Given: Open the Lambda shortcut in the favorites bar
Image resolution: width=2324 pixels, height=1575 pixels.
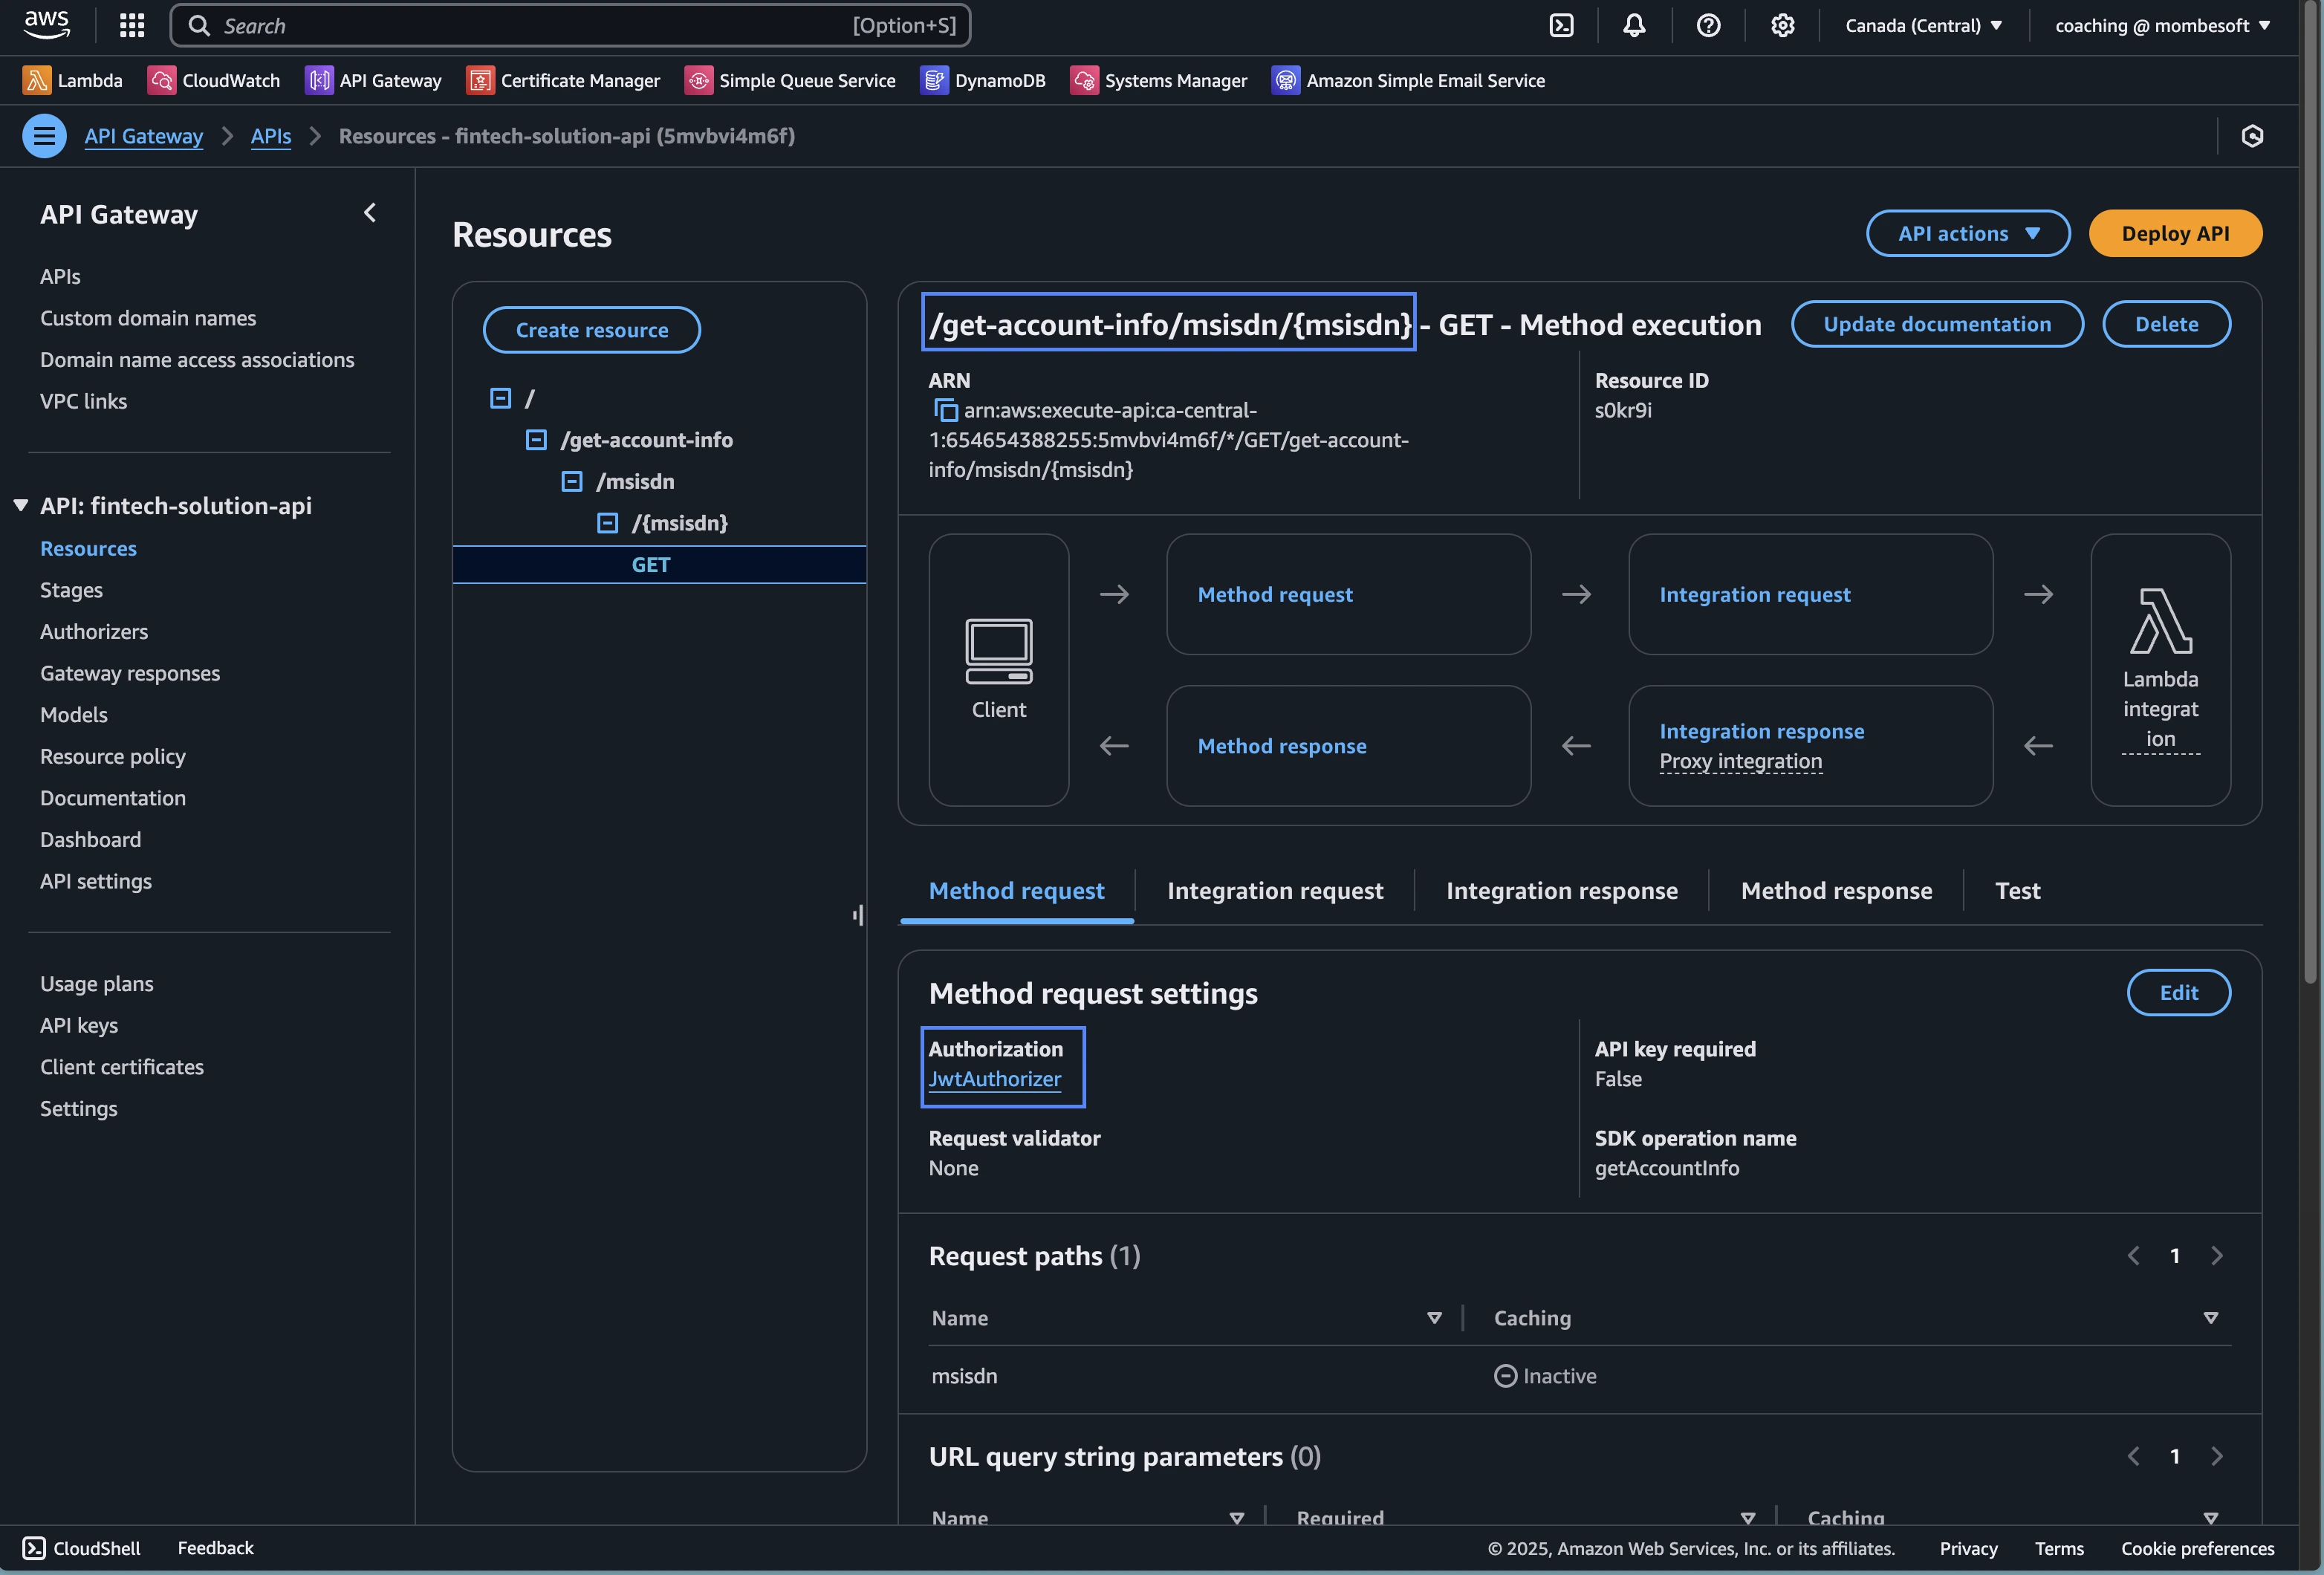Looking at the screenshot, I should (x=73, y=80).
